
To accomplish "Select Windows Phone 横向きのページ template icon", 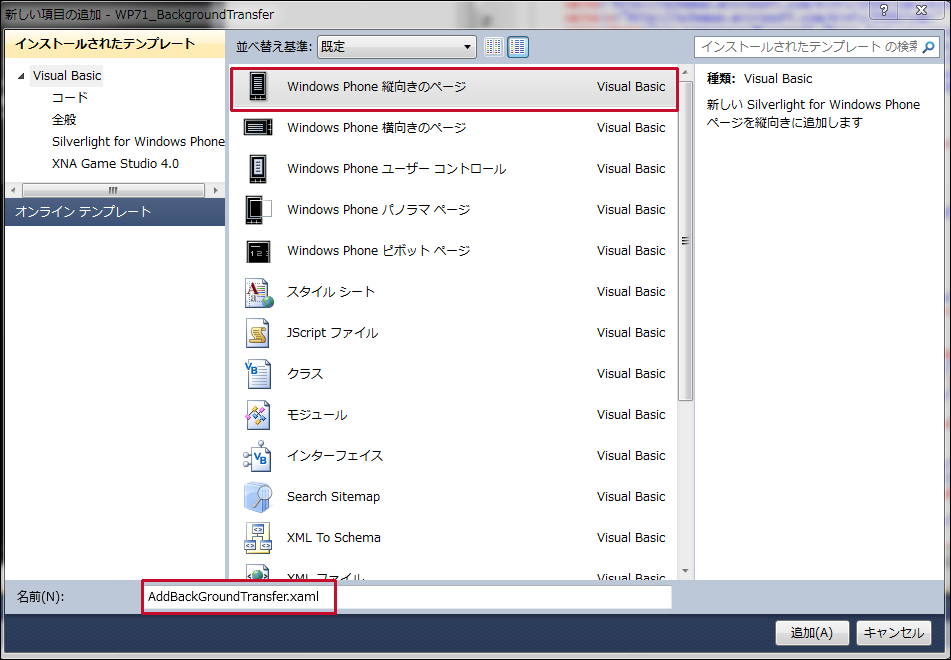I will (x=258, y=127).
